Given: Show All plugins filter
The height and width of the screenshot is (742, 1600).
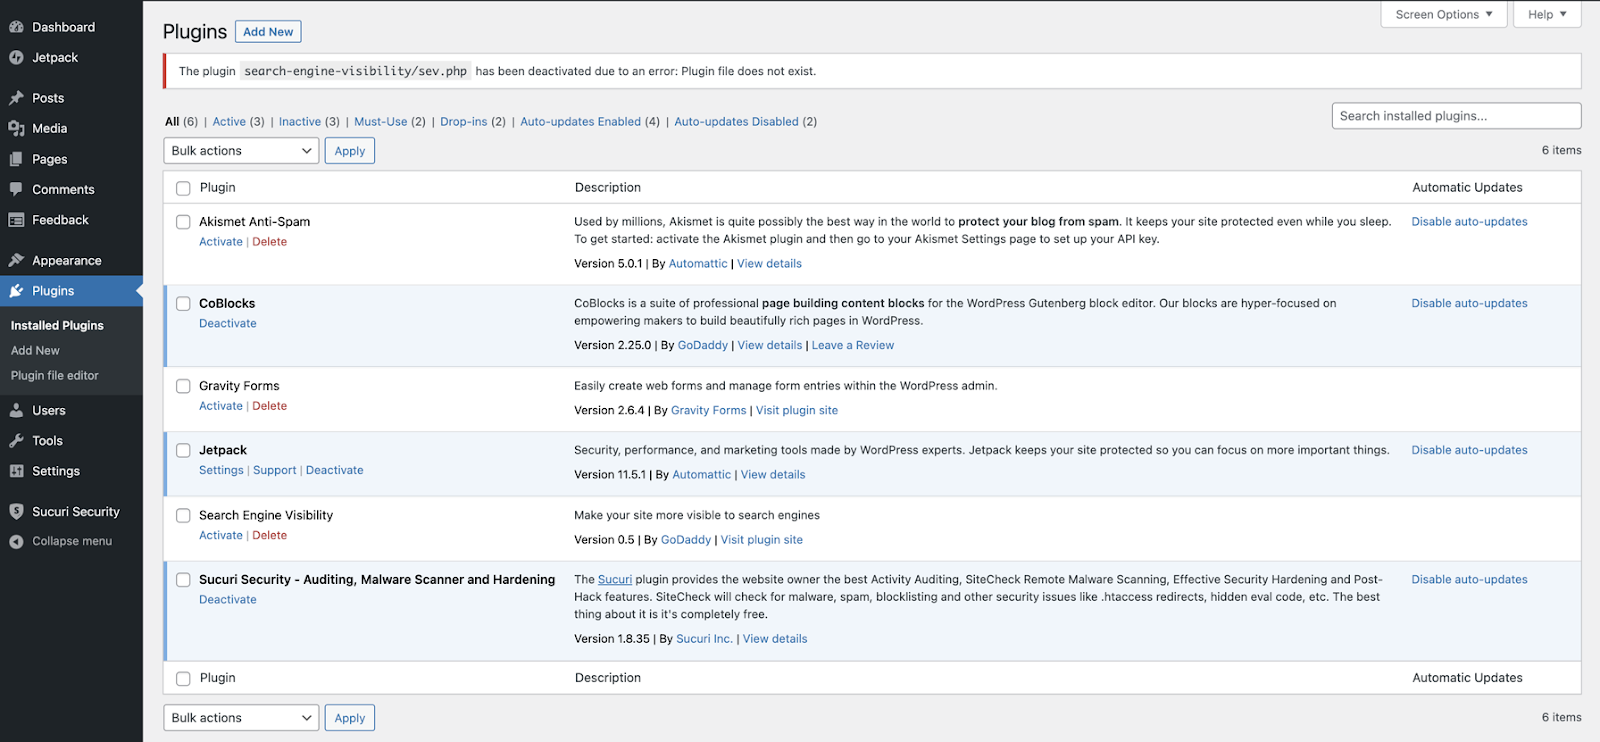Looking at the screenshot, I should (172, 122).
